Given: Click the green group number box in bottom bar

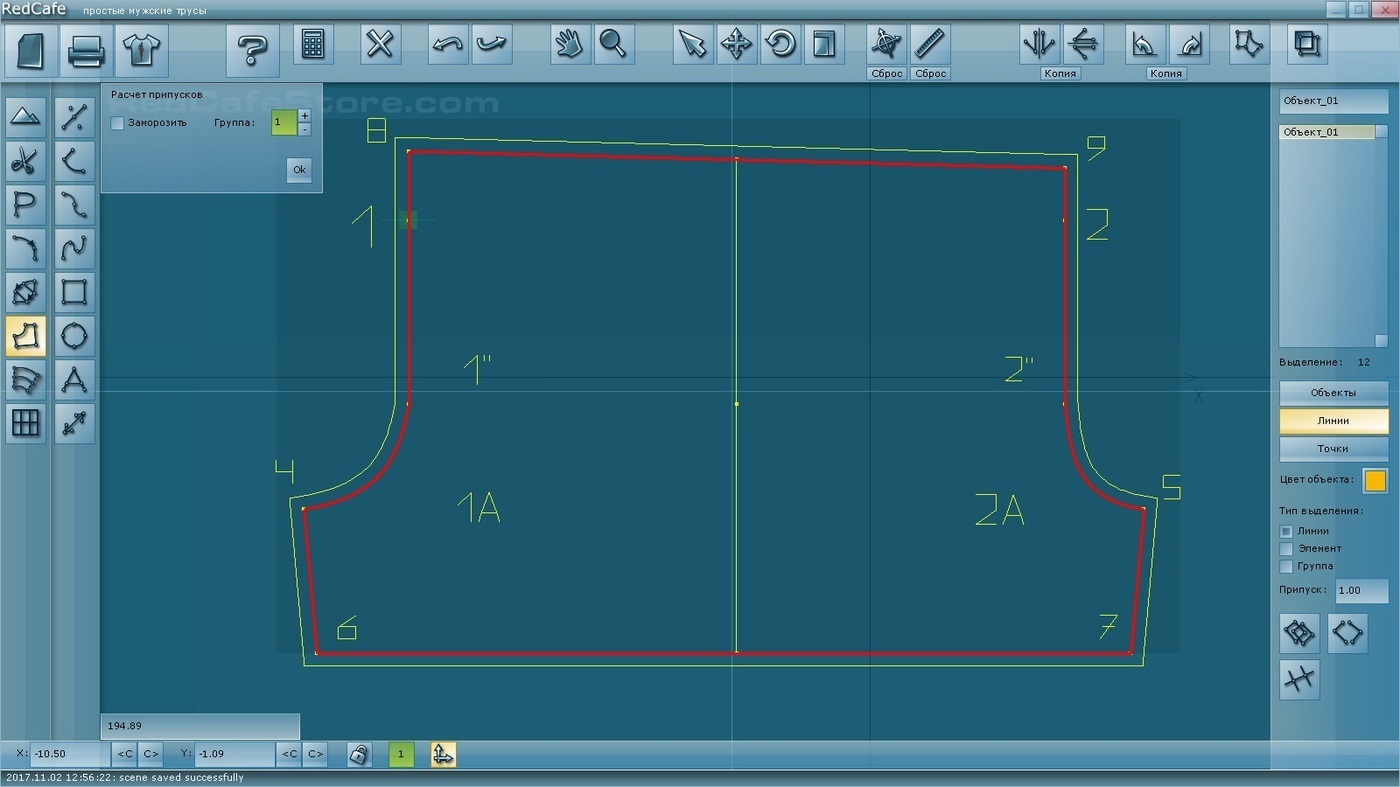Looking at the screenshot, I should click(401, 755).
